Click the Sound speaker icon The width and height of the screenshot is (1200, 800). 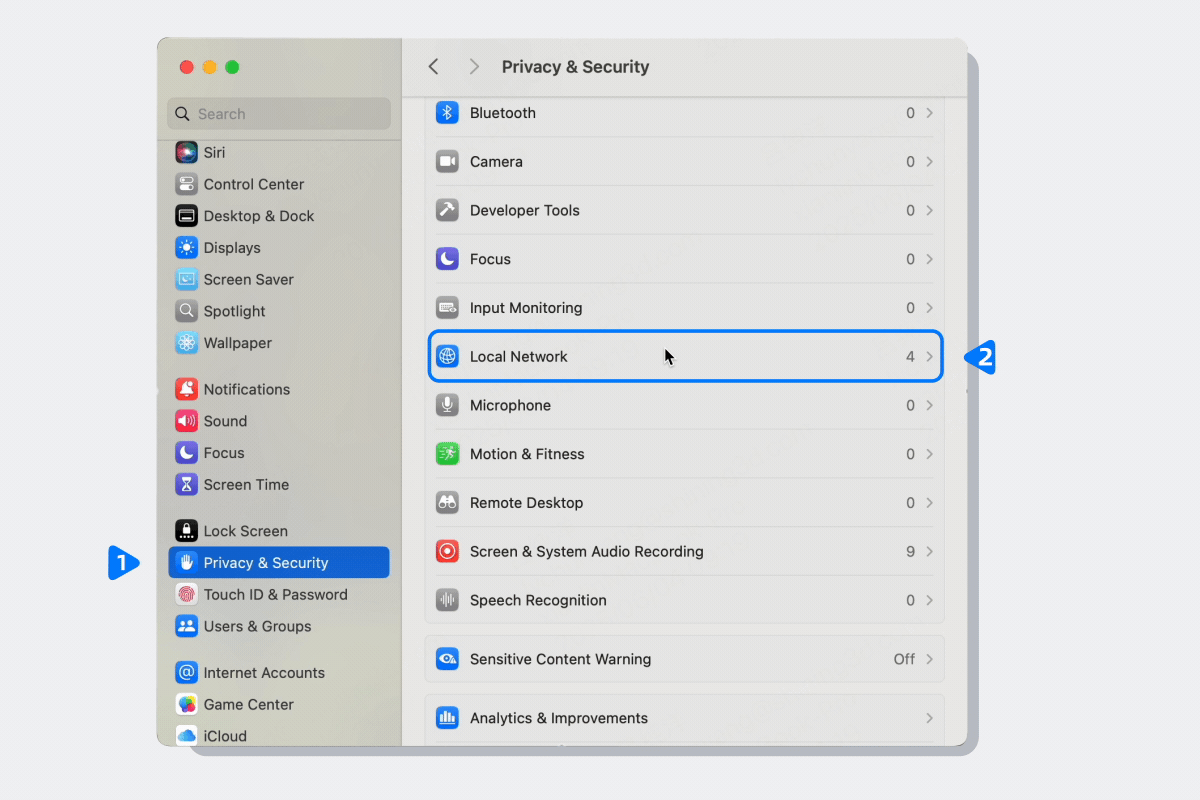pyautogui.click(x=186, y=421)
